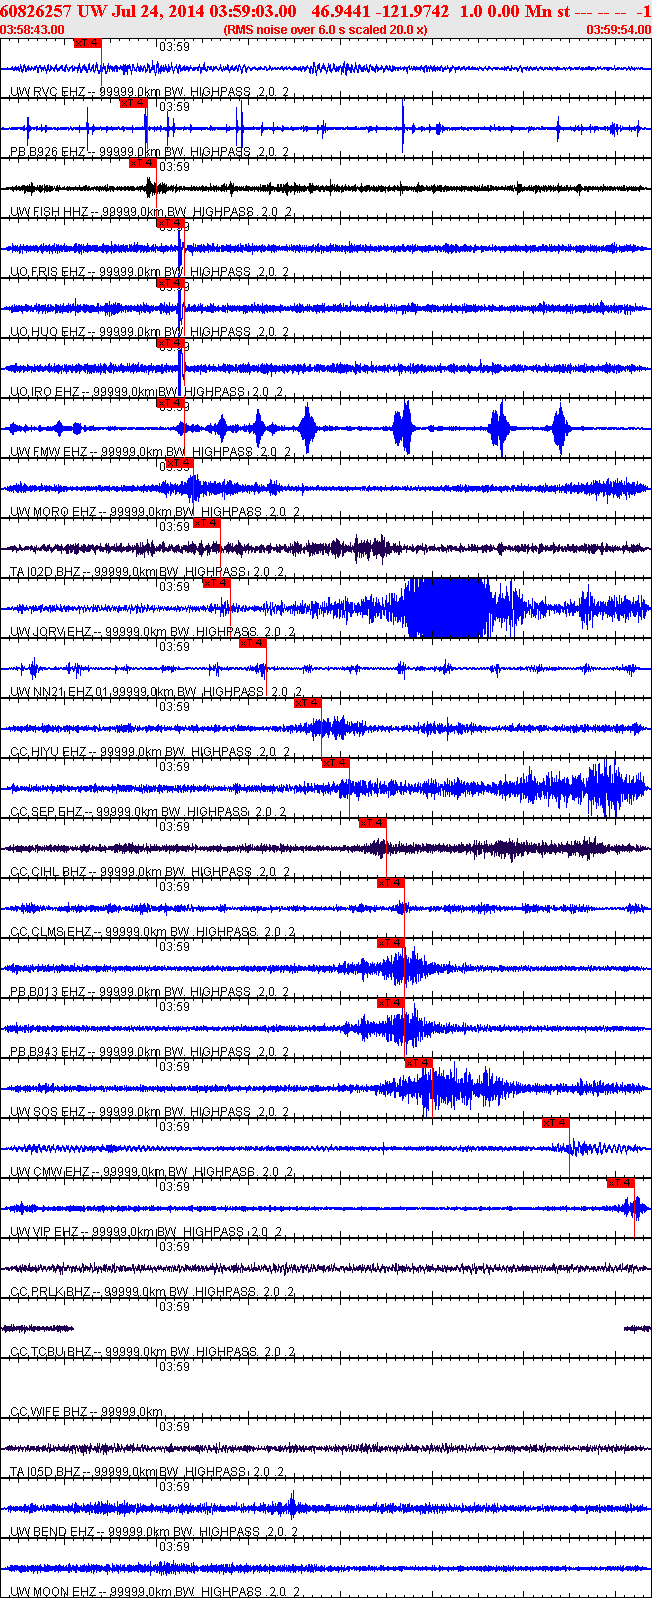Select the red pick flag on B013 trace
652x1598 pixels.
(x=391, y=943)
